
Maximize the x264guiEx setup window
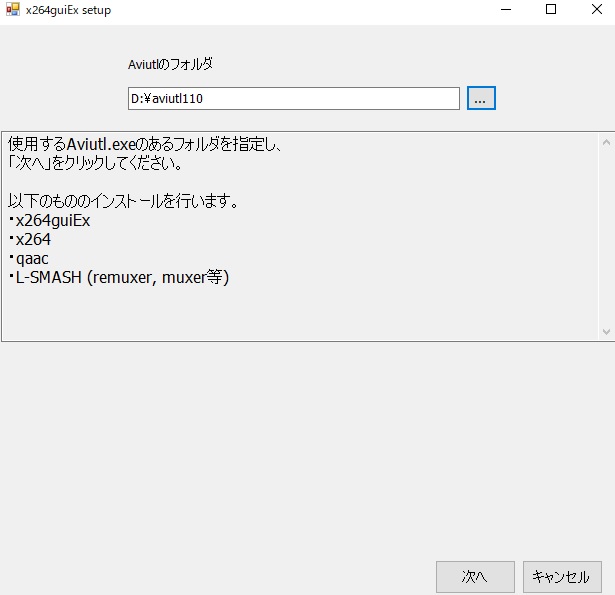point(551,9)
